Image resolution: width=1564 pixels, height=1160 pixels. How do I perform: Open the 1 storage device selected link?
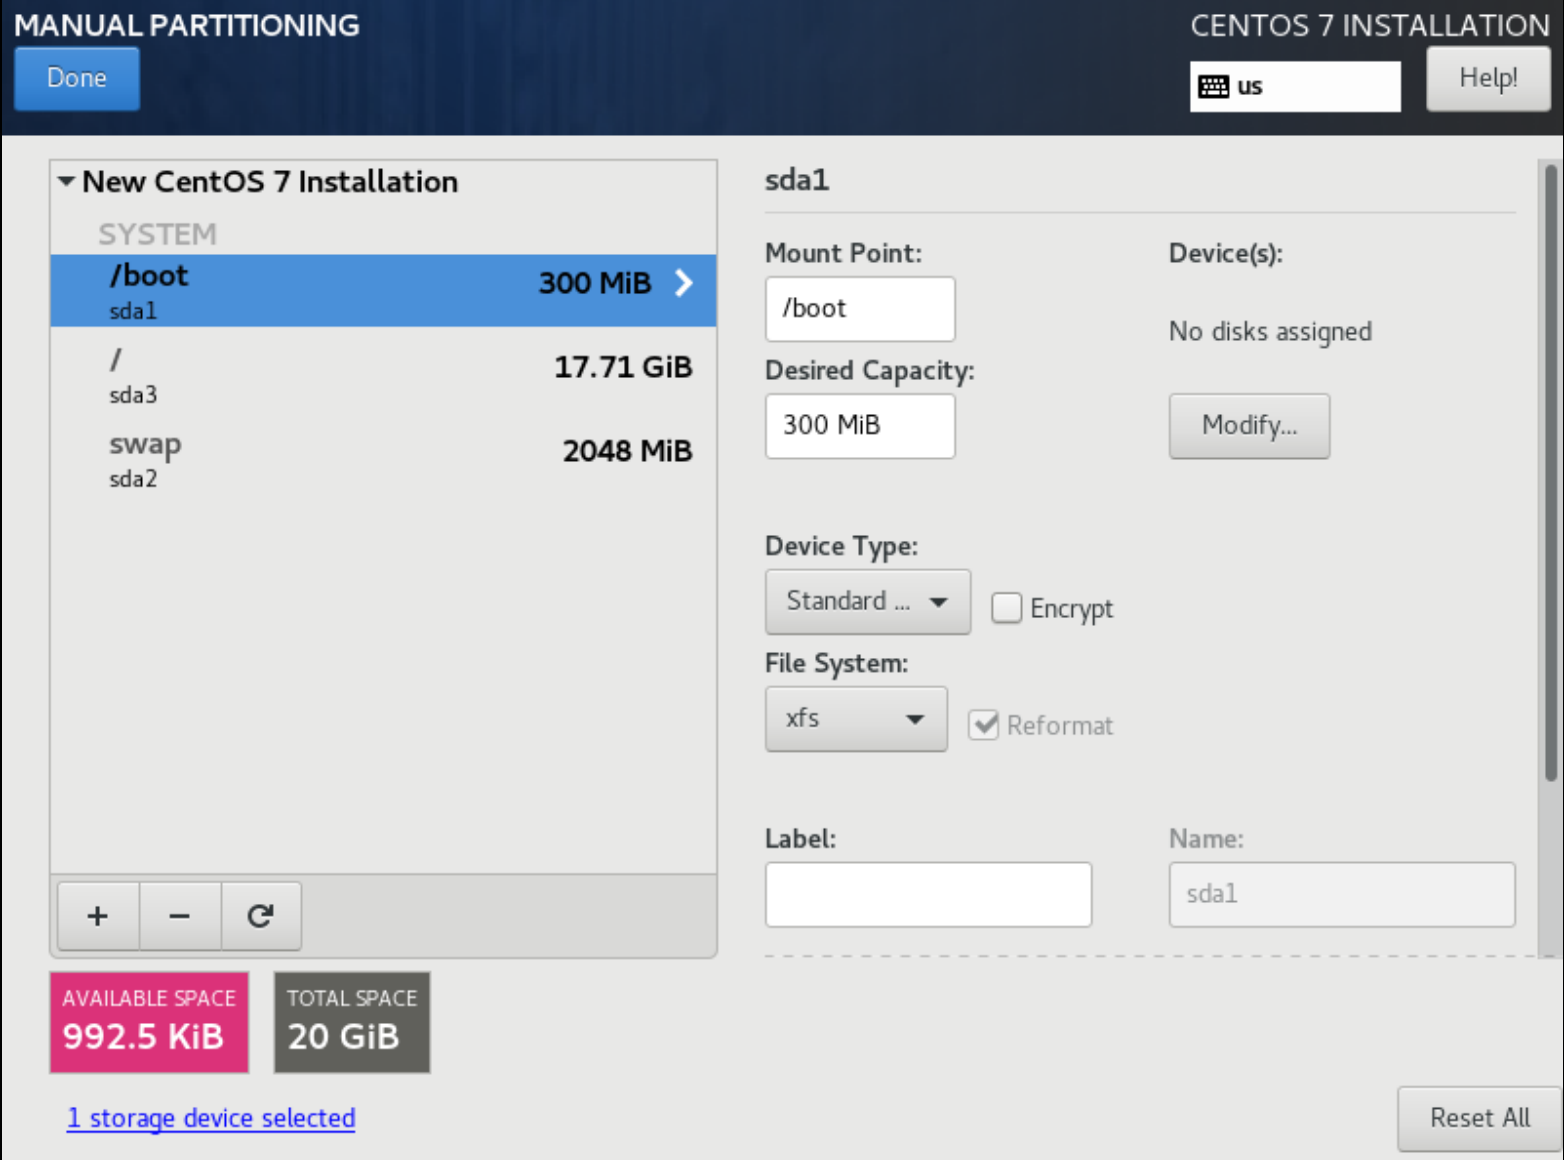click(211, 1118)
